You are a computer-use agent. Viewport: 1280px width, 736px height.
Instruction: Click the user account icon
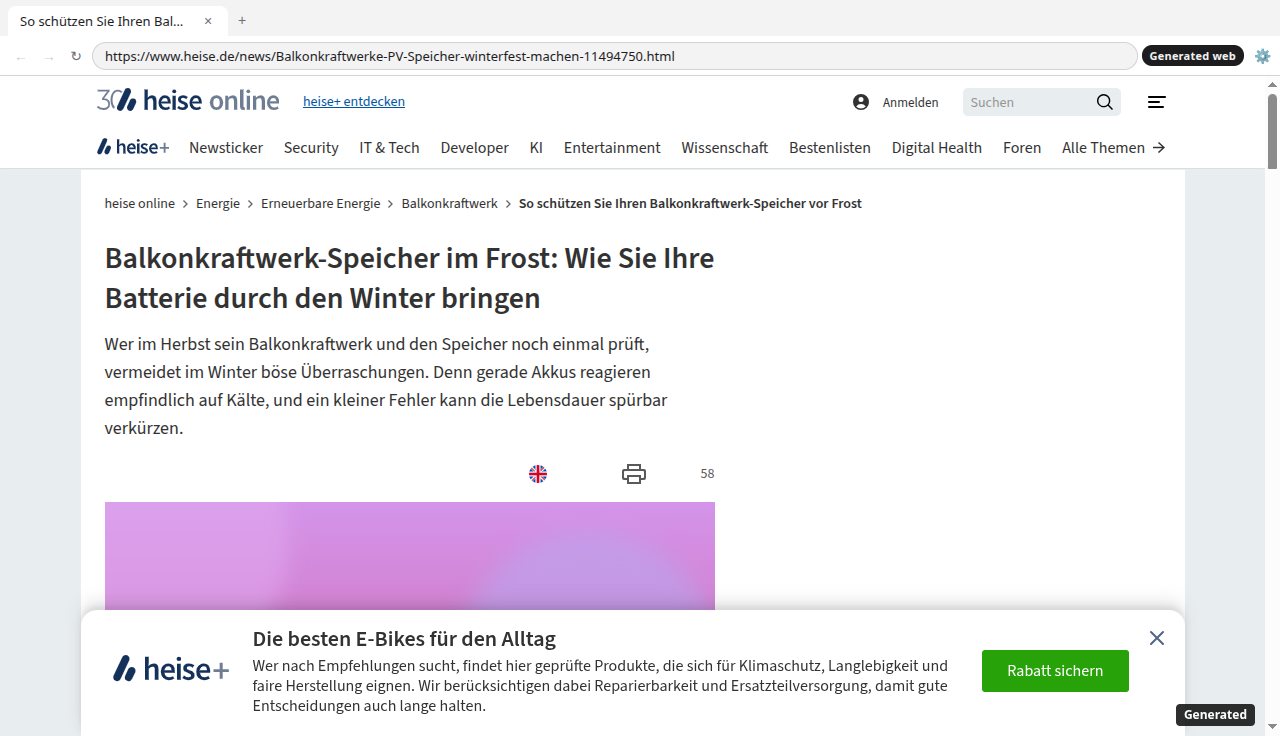tap(861, 102)
